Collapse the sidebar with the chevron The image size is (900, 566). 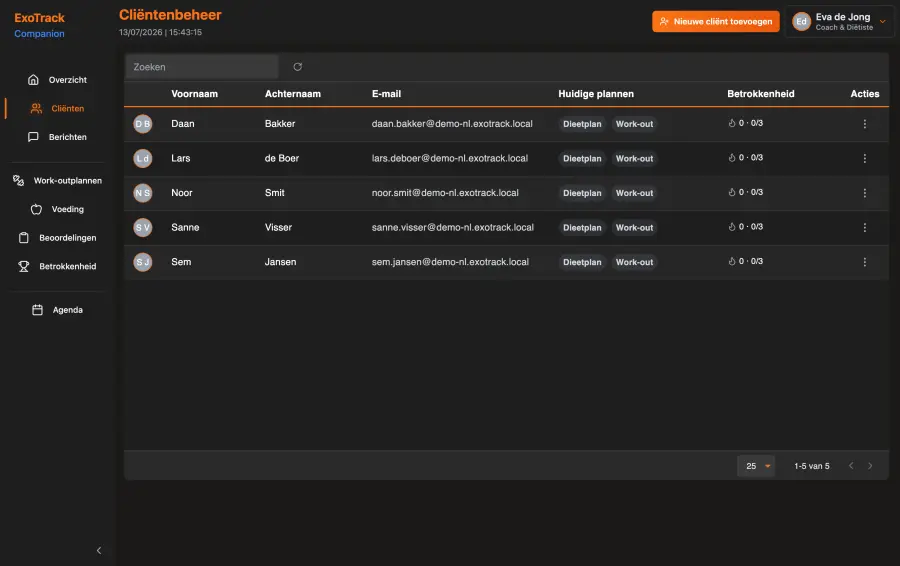[99, 551]
